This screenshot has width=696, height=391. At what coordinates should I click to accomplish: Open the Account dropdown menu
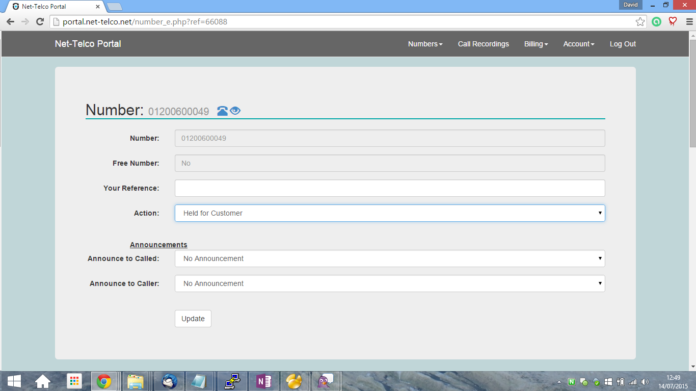click(x=578, y=44)
